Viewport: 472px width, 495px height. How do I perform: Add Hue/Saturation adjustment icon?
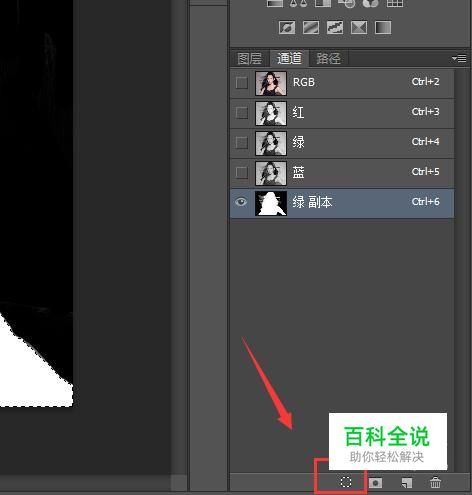[x=275, y=3]
